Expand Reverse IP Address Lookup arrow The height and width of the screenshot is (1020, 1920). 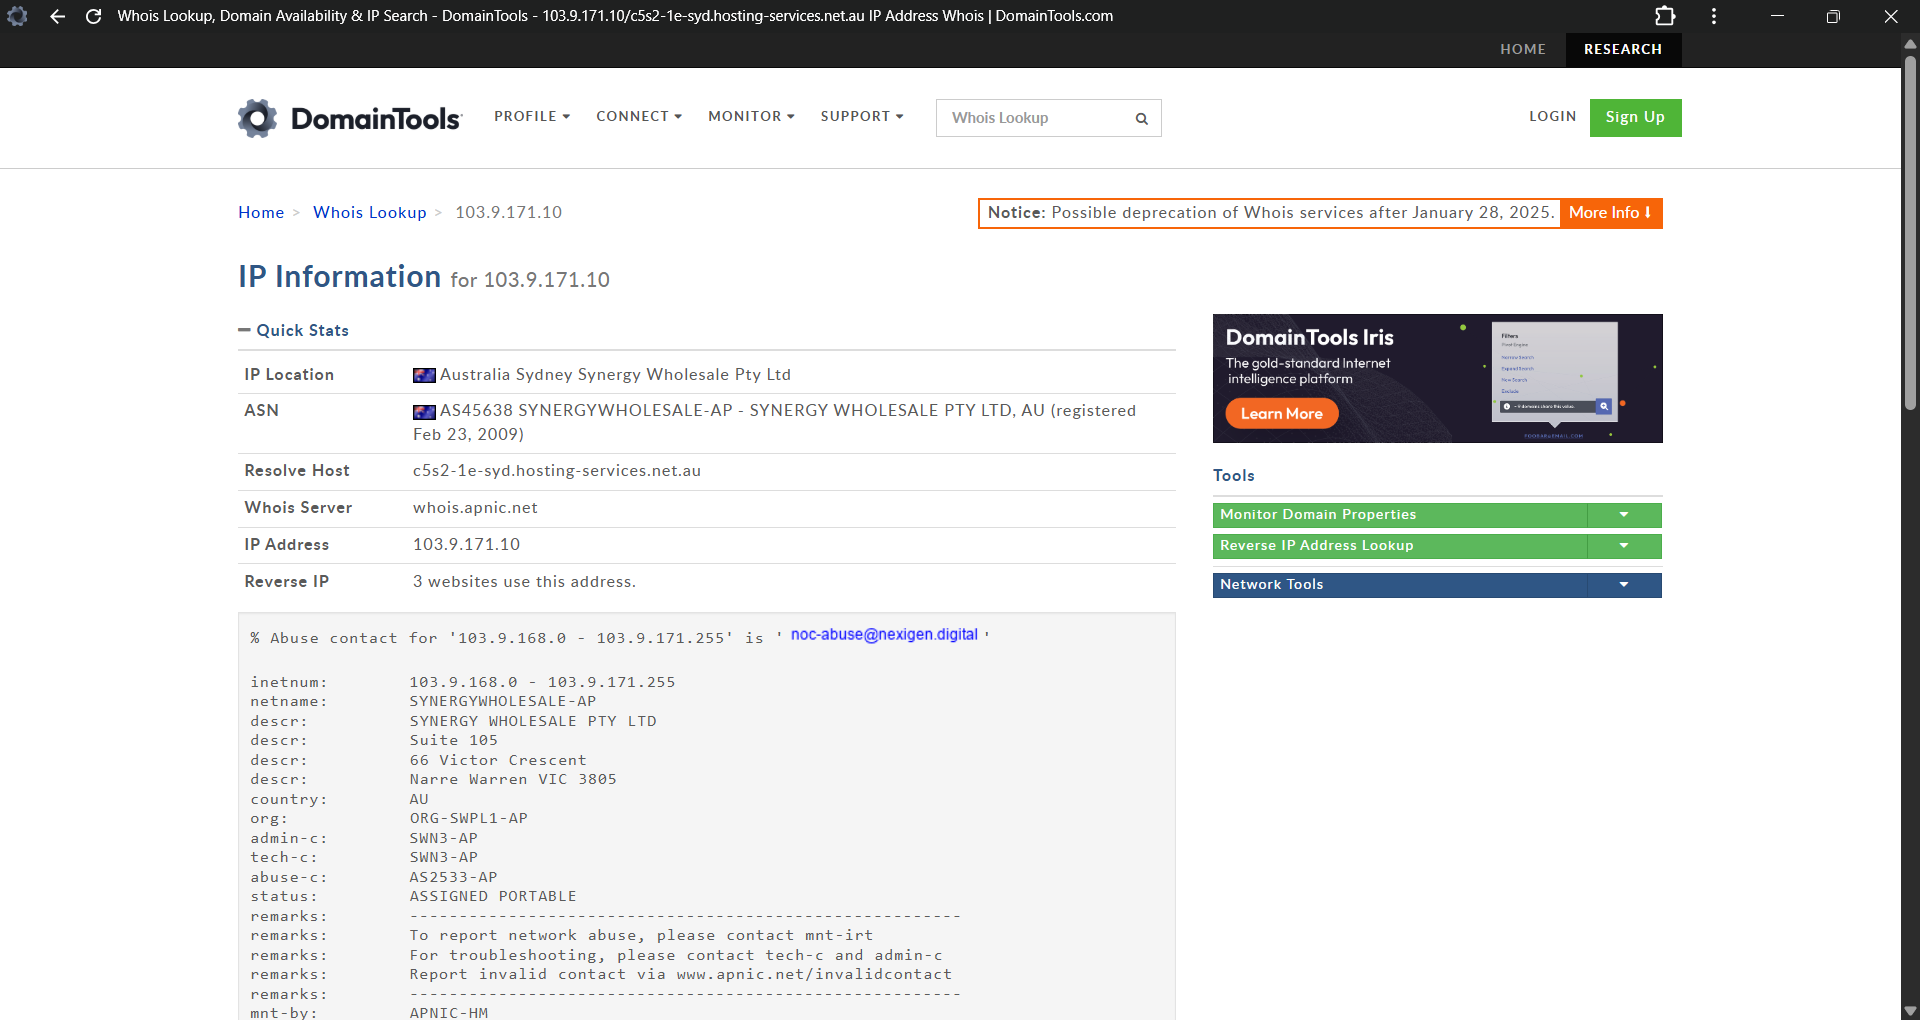(1624, 546)
